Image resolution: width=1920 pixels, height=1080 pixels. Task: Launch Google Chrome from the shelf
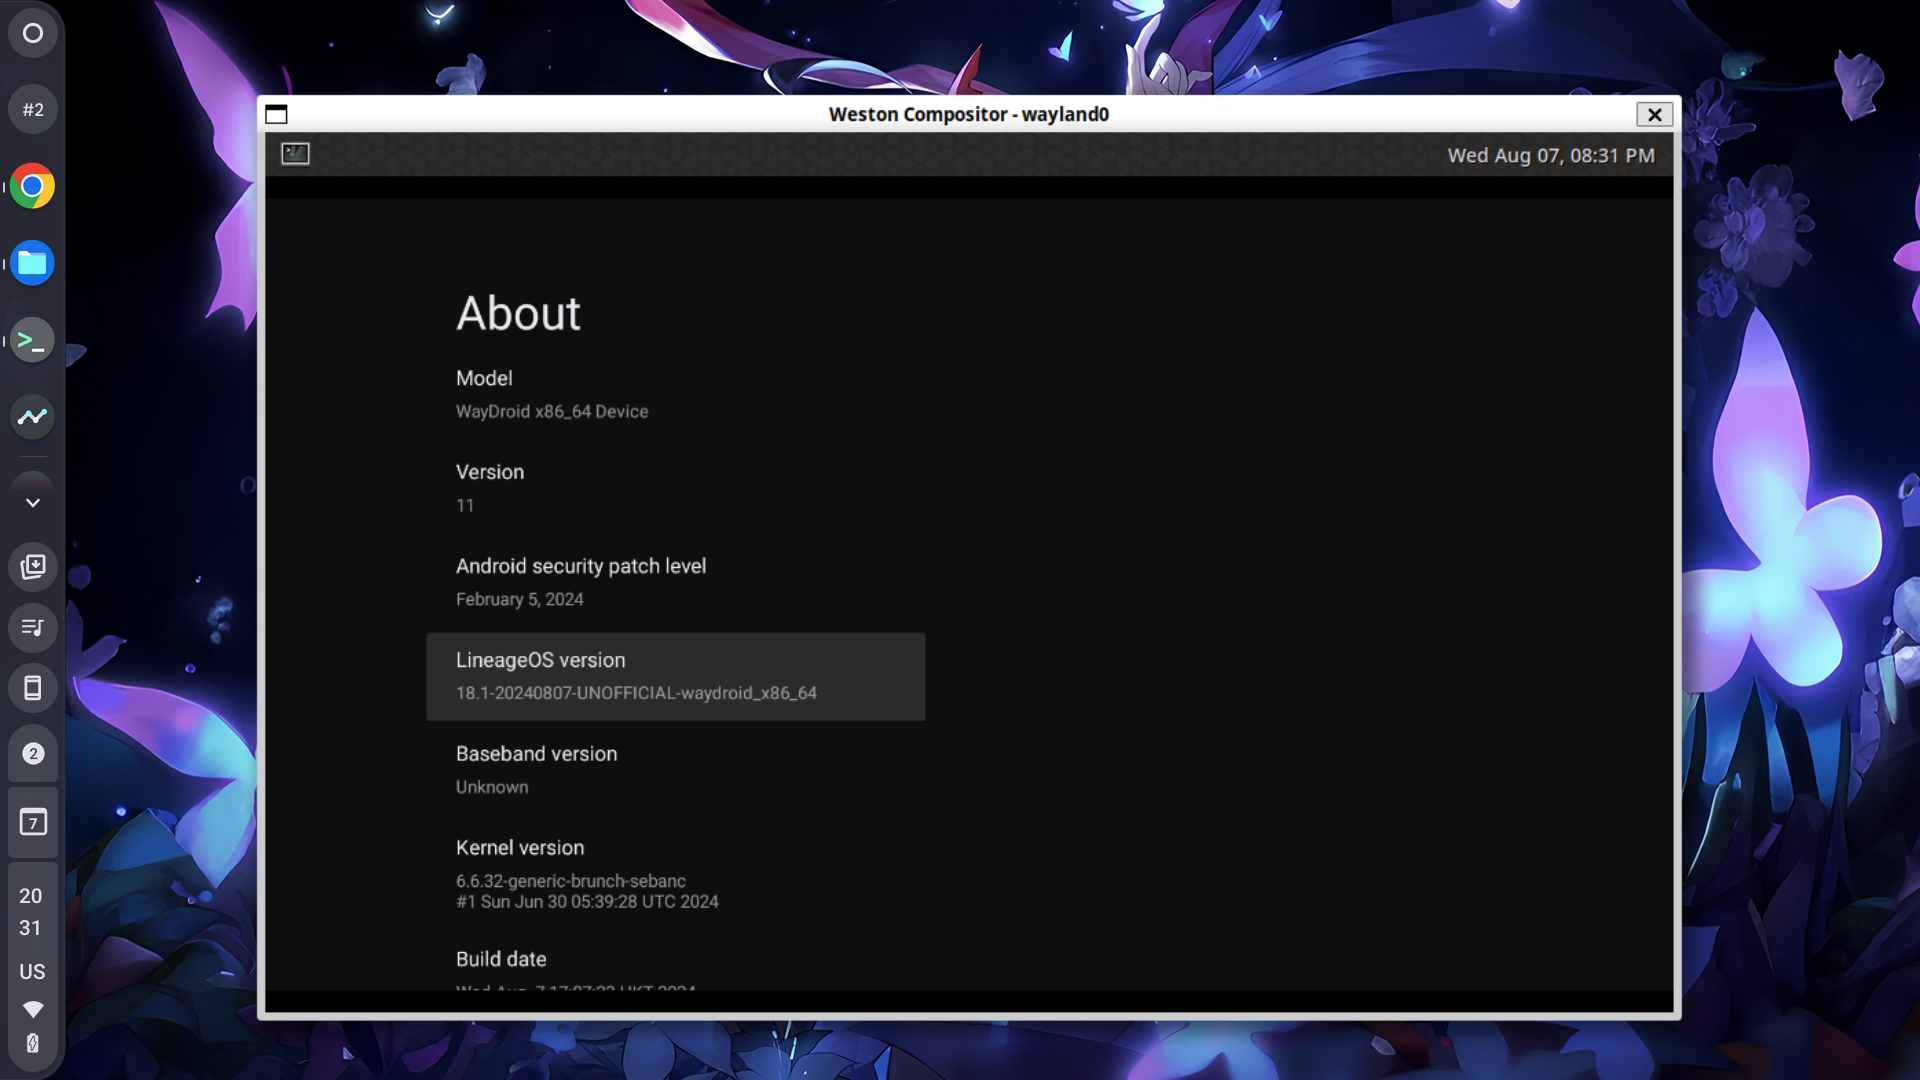tap(33, 186)
